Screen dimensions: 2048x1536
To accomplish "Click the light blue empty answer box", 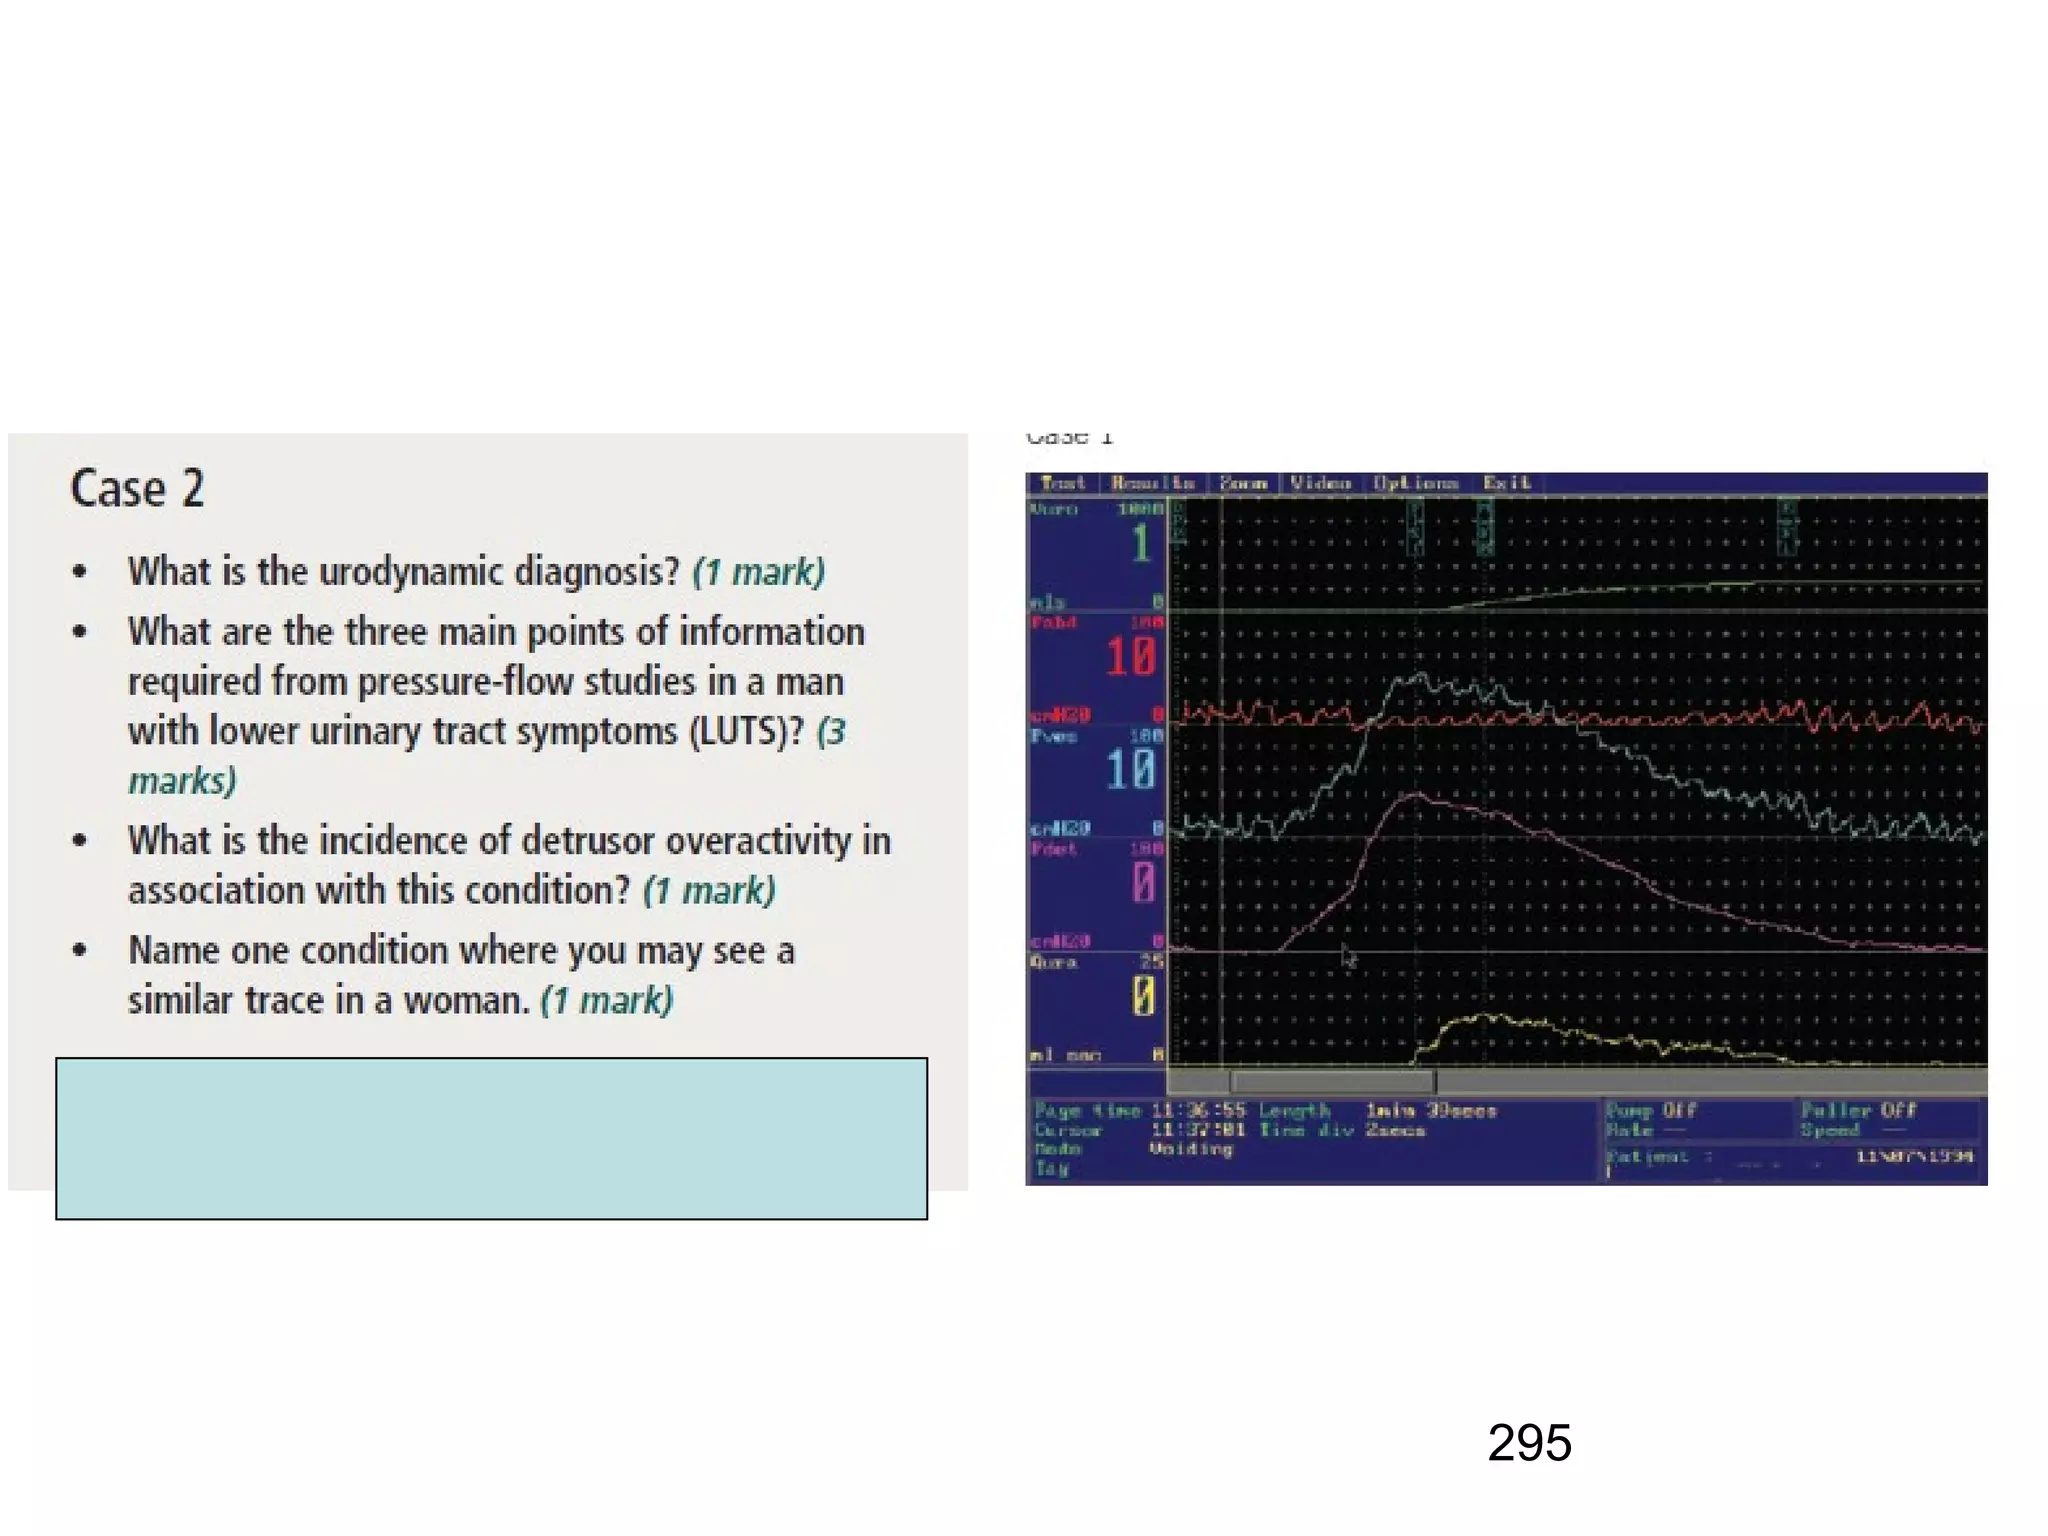I will (x=491, y=1138).
